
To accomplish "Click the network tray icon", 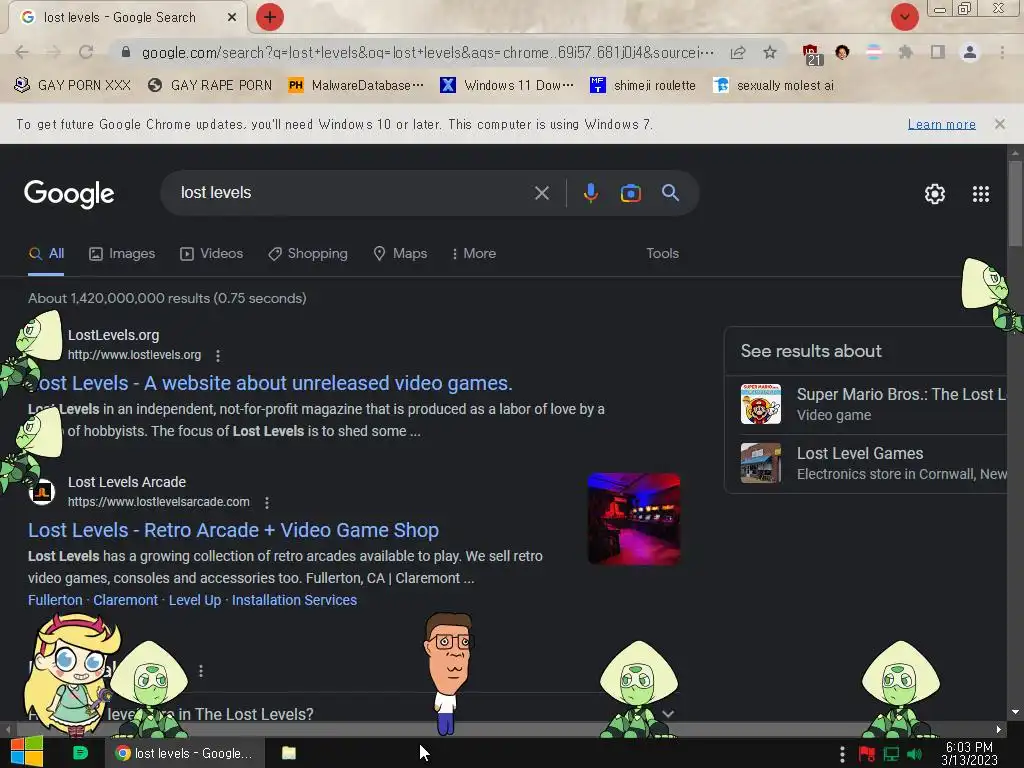I will point(891,754).
